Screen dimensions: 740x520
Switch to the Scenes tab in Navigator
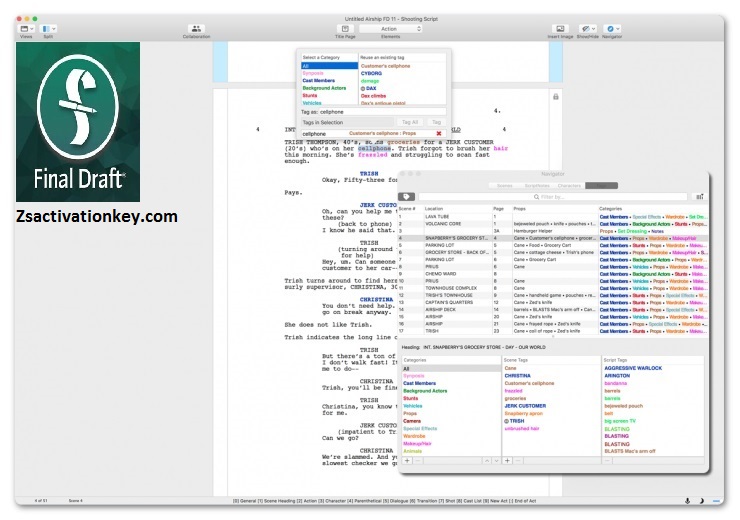tap(505, 185)
